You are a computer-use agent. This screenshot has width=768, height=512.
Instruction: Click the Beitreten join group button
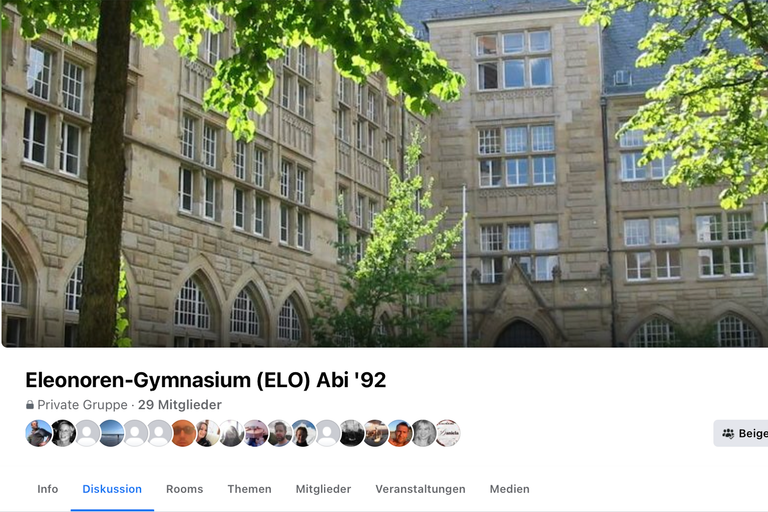(x=741, y=433)
